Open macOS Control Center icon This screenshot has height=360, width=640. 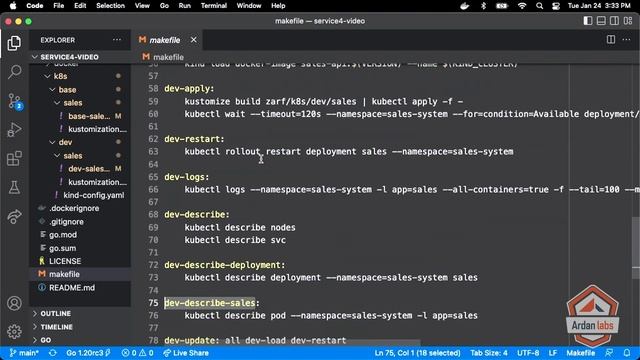click(x=556, y=6)
